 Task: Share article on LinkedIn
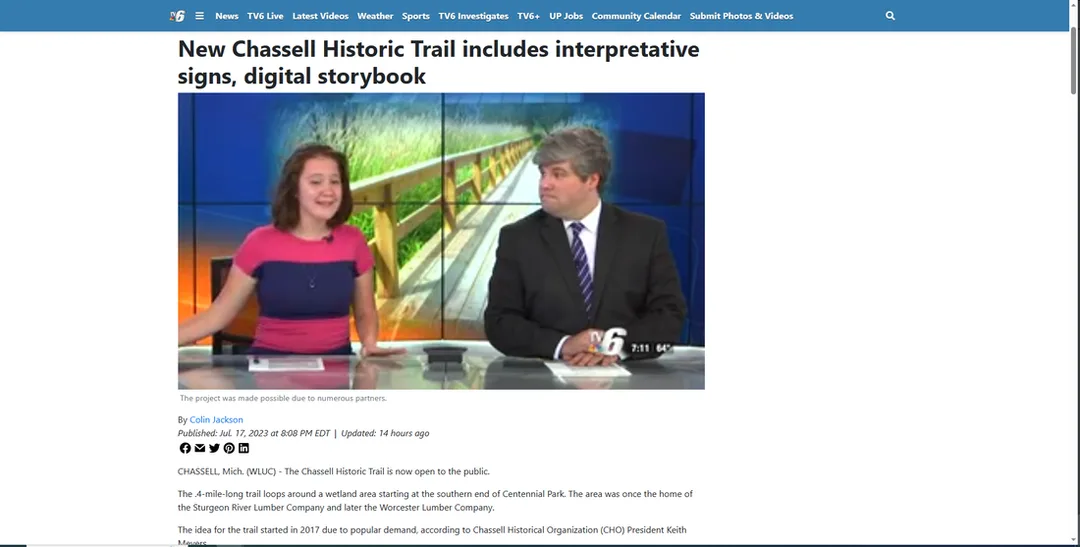pos(244,448)
